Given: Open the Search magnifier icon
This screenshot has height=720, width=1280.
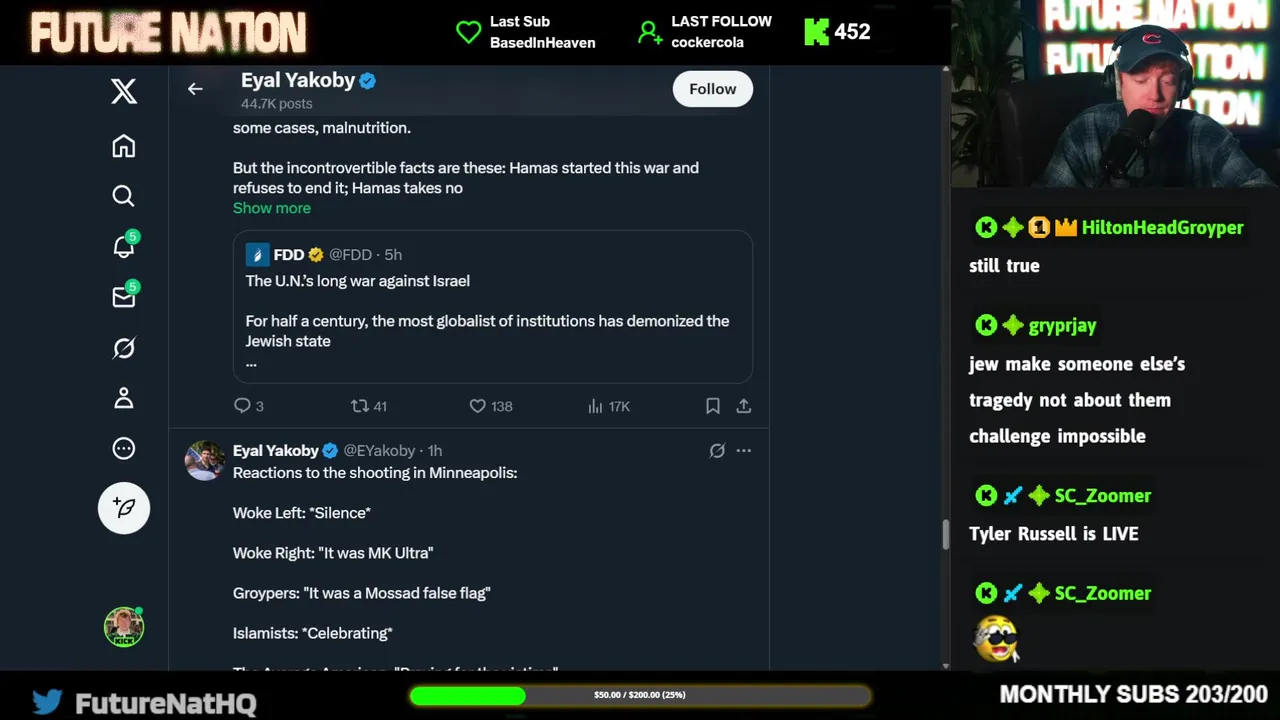Looking at the screenshot, I should click(124, 196).
